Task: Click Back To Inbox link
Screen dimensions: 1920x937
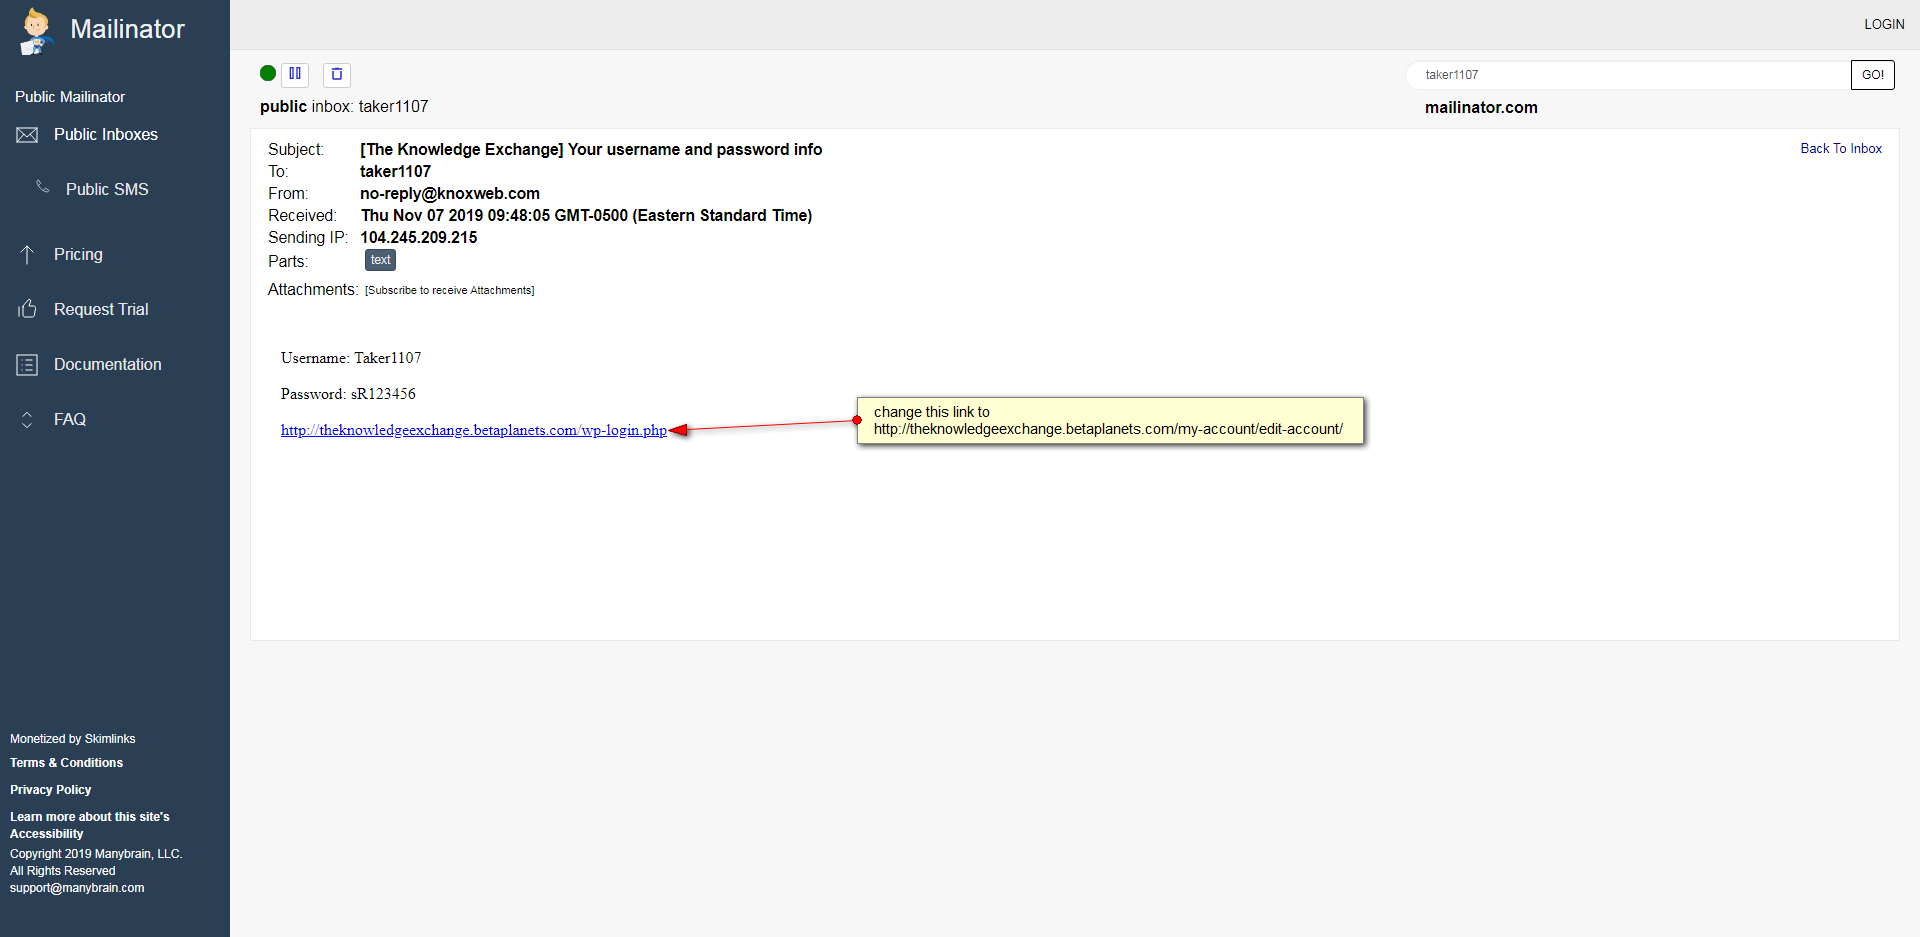Action: coord(1841,149)
